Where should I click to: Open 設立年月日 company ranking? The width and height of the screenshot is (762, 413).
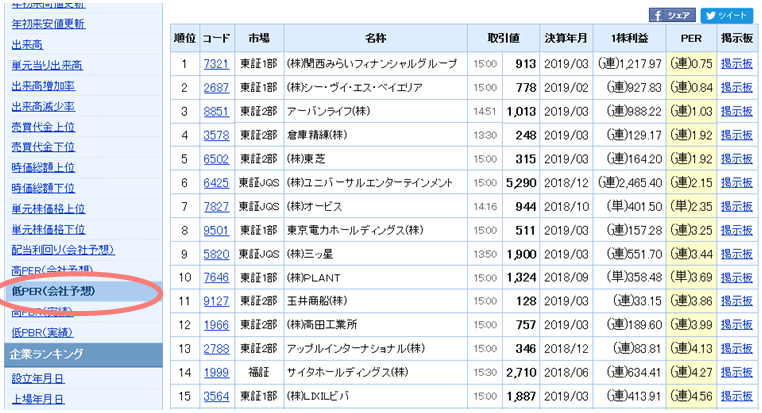(x=38, y=379)
